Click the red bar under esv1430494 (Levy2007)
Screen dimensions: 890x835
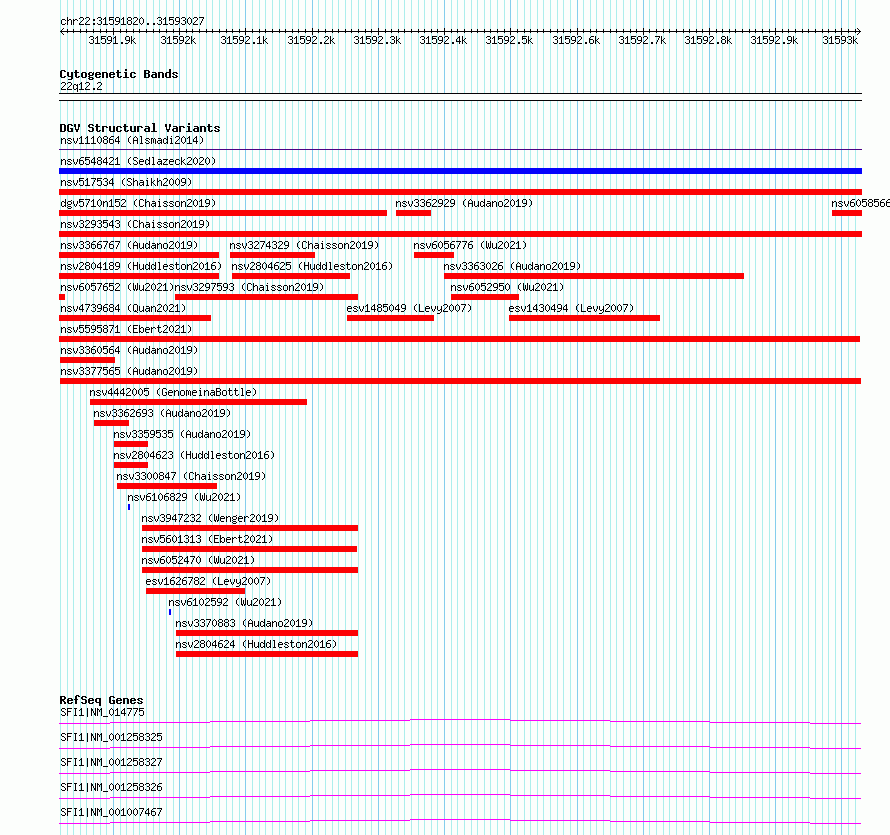pyautogui.click(x=585, y=318)
